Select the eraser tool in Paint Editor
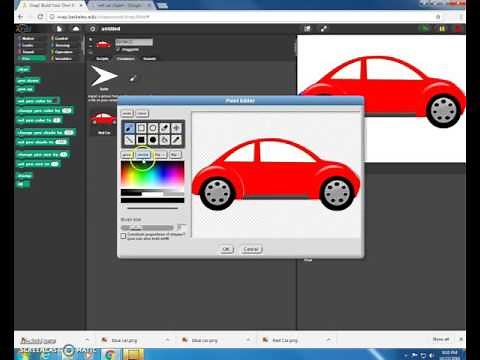 [164, 128]
